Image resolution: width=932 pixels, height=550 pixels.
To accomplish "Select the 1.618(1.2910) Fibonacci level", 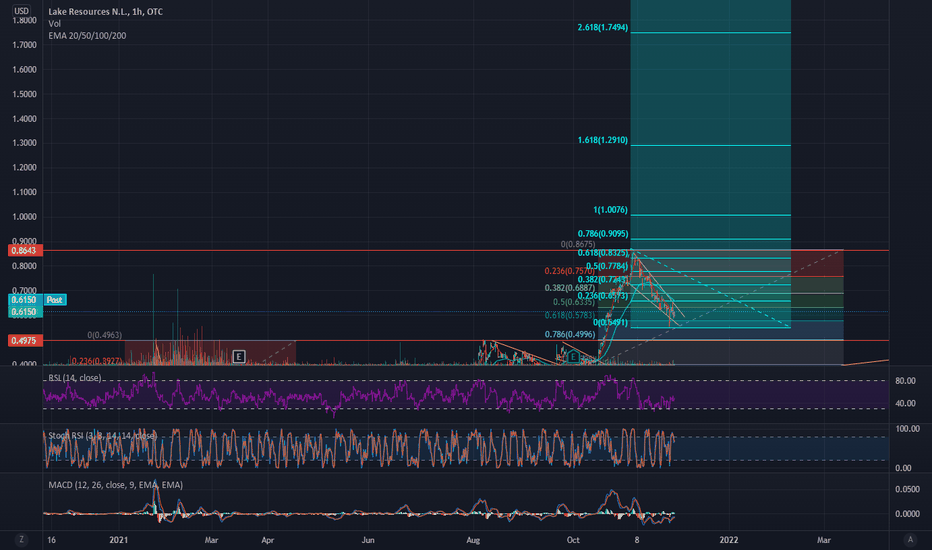I will pyautogui.click(x=602, y=140).
